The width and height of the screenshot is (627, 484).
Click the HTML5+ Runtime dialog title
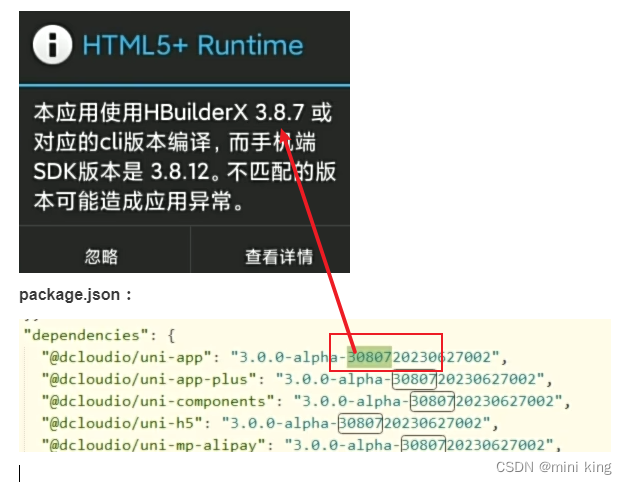click(193, 45)
